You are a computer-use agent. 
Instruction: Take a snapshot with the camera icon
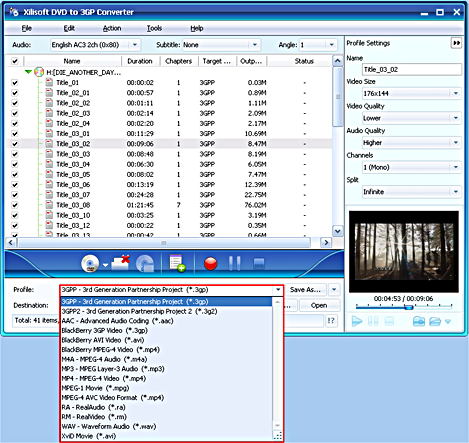pyautogui.click(x=419, y=321)
